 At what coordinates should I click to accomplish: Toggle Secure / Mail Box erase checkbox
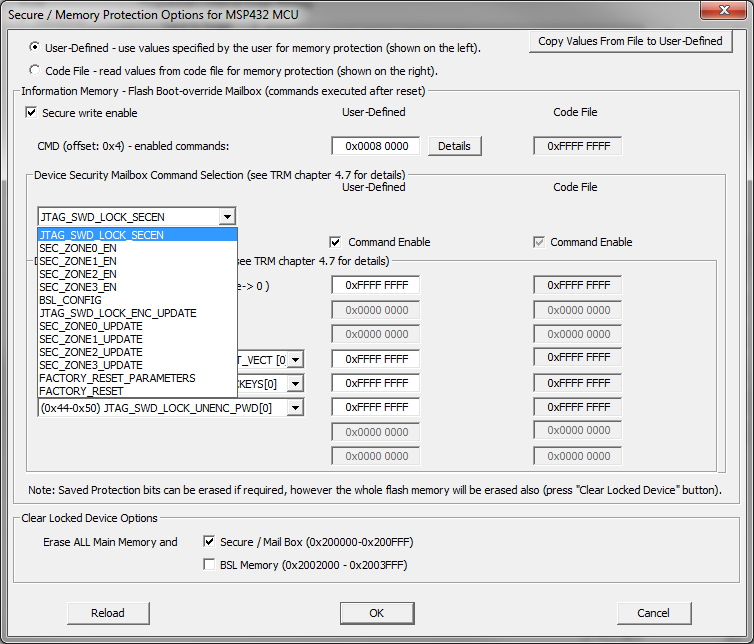[209, 542]
